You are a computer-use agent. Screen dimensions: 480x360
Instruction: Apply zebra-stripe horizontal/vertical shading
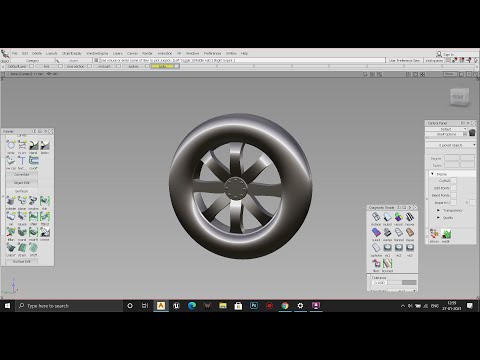(x=410, y=217)
